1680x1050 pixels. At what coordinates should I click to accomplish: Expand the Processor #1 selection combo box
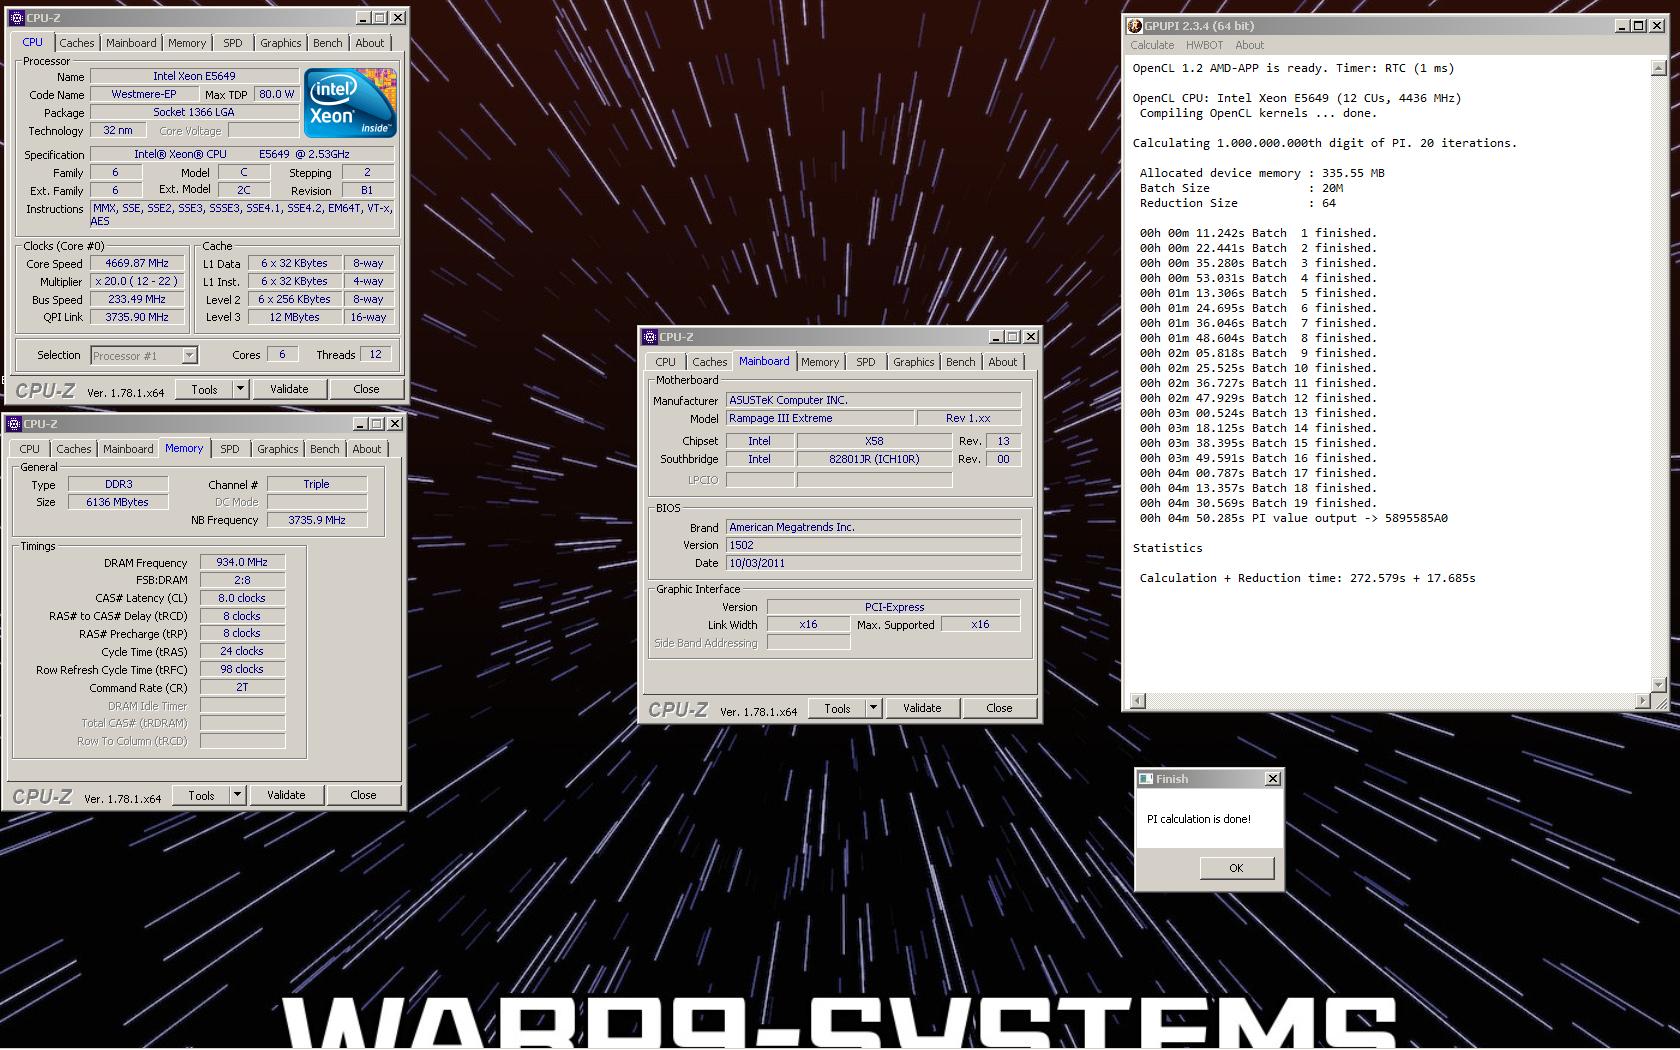(189, 356)
